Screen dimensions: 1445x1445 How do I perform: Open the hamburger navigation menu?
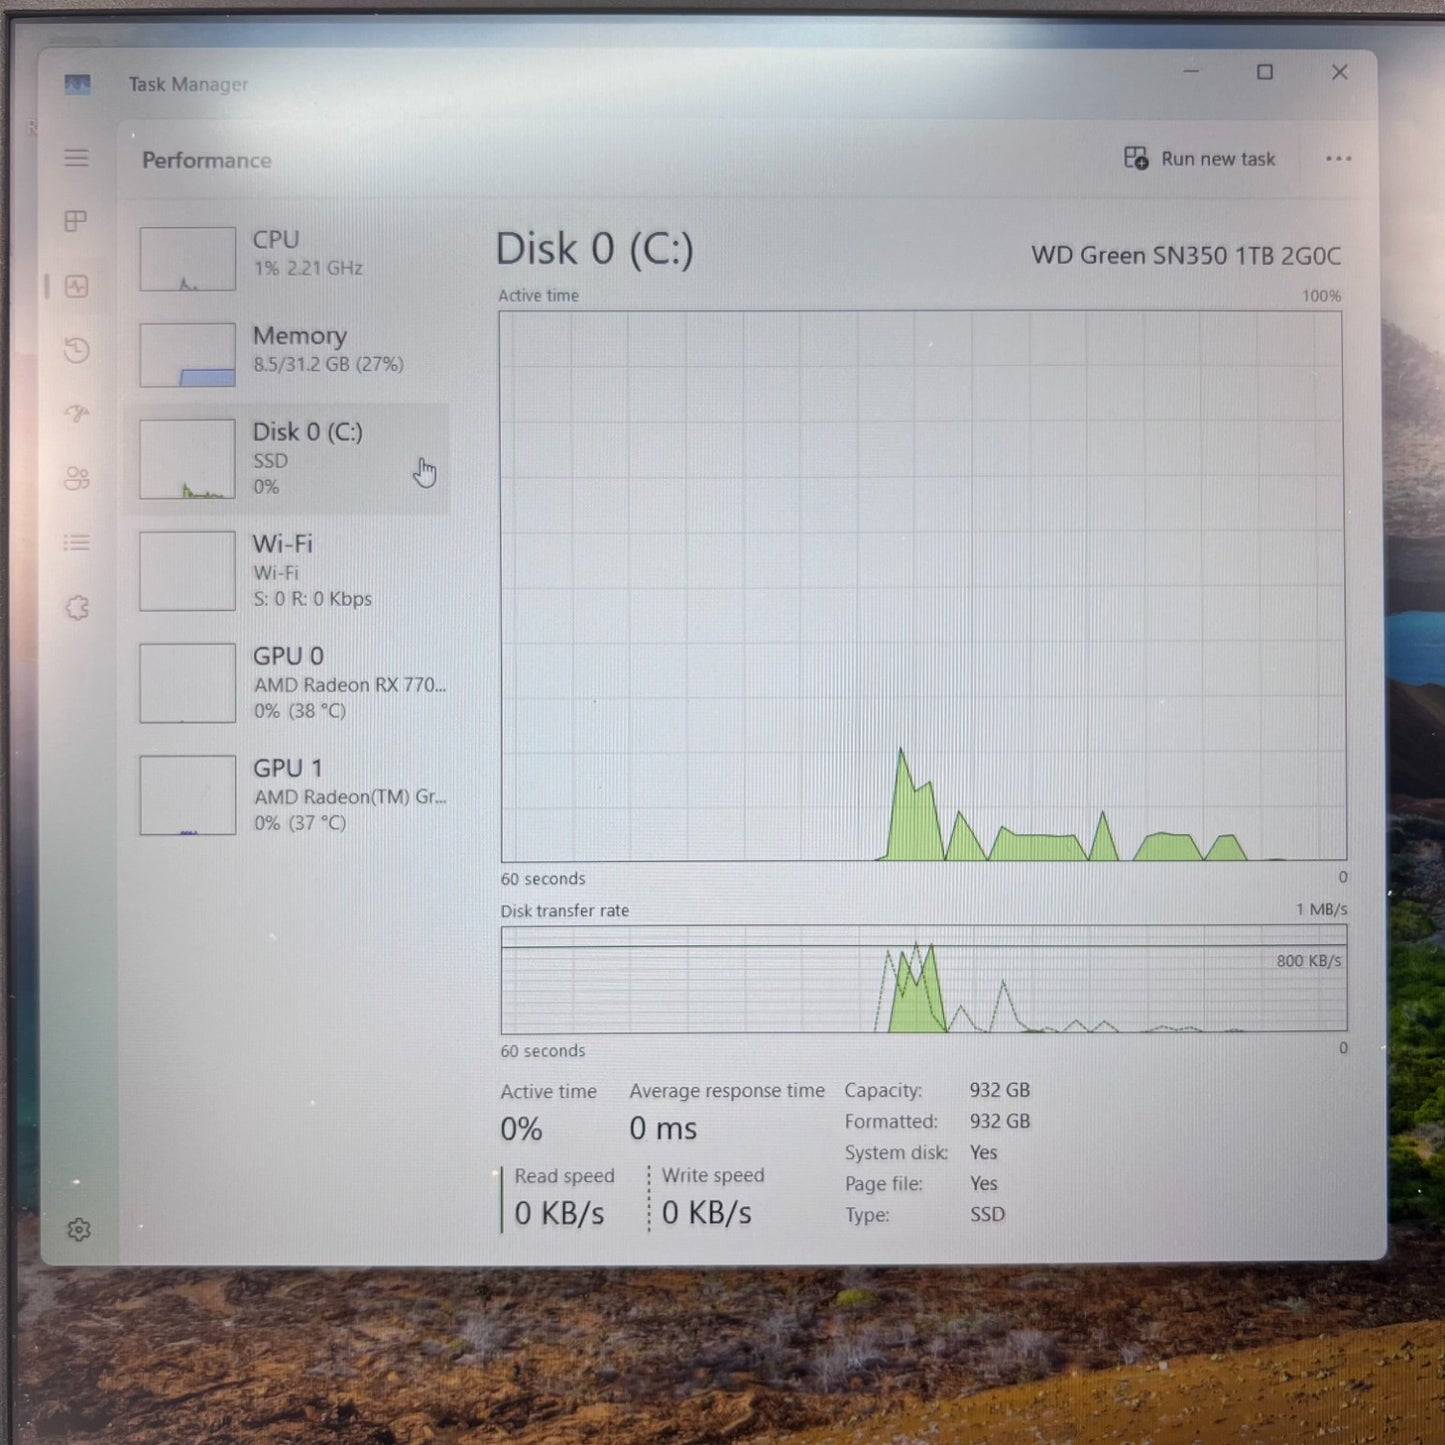pyautogui.click(x=77, y=158)
